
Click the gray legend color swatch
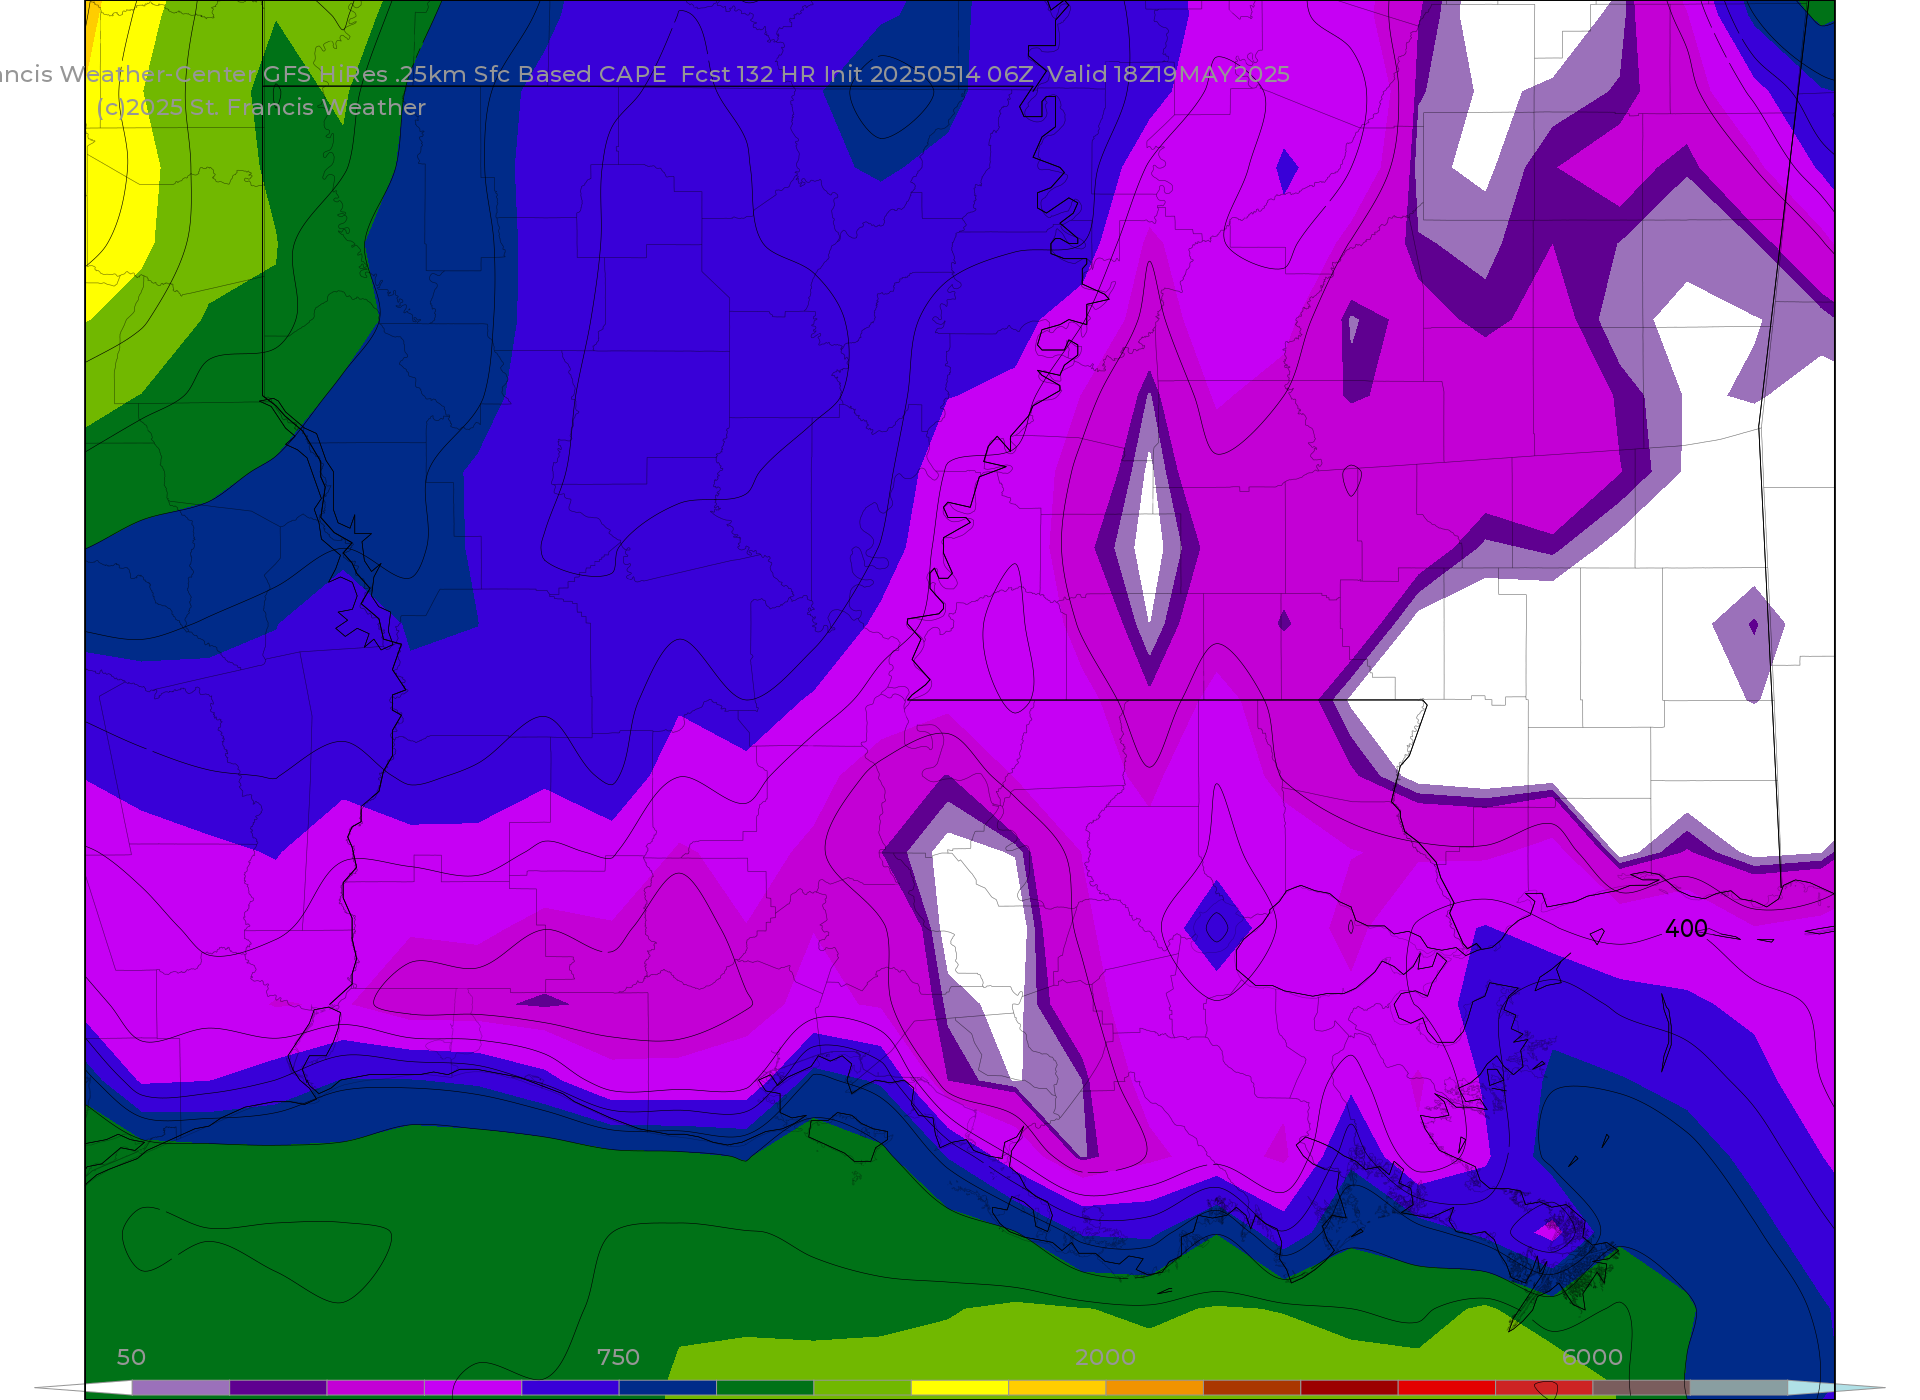(x=1738, y=1388)
